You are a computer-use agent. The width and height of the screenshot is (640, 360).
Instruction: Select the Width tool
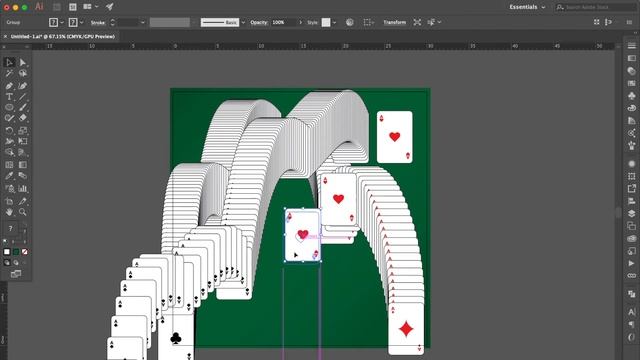[9, 141]
